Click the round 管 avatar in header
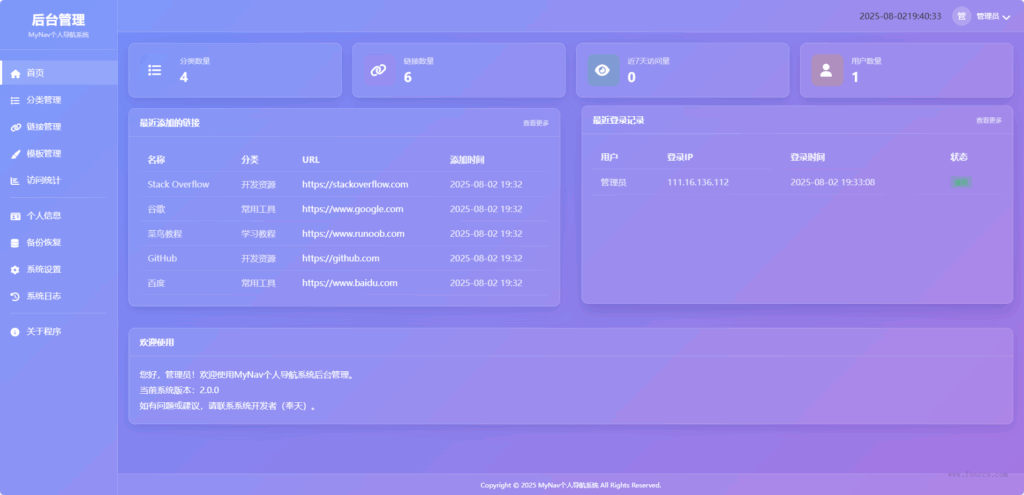Screen dimensions: 1024x495 pyautogui.click(x=962, y=16)
